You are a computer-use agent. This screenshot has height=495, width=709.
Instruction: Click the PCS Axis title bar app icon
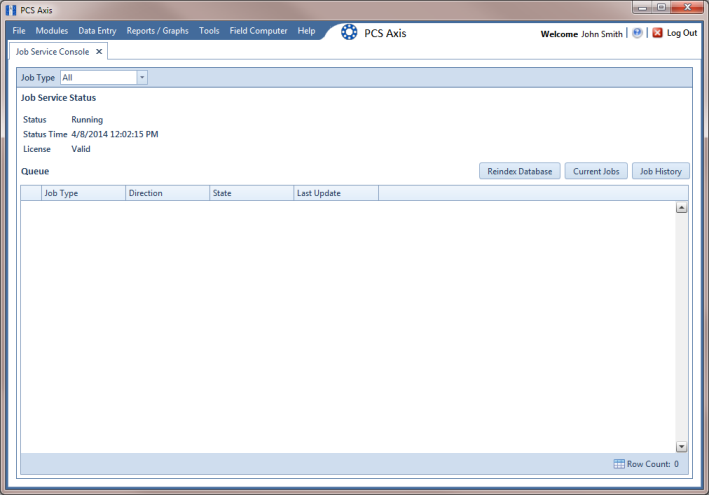pos(11,10)
